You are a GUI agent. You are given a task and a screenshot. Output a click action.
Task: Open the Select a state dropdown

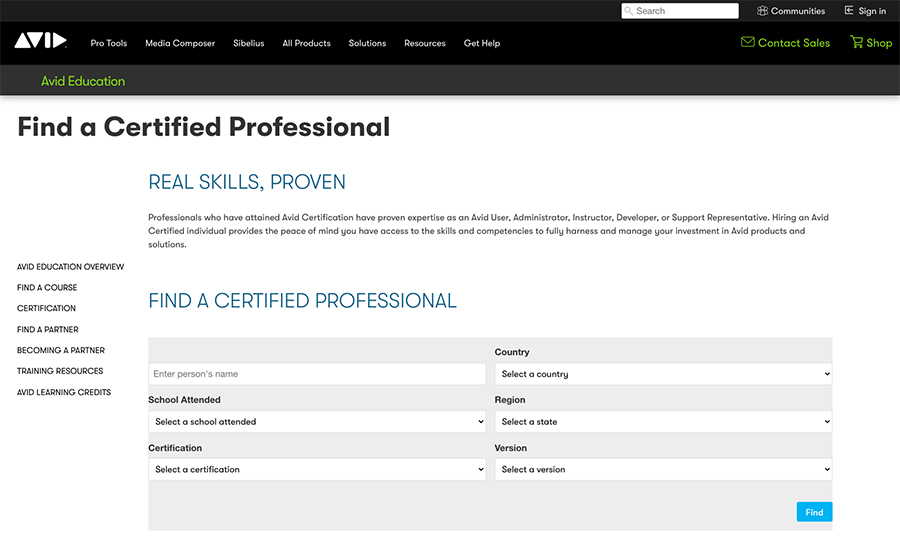pos(663,421)
